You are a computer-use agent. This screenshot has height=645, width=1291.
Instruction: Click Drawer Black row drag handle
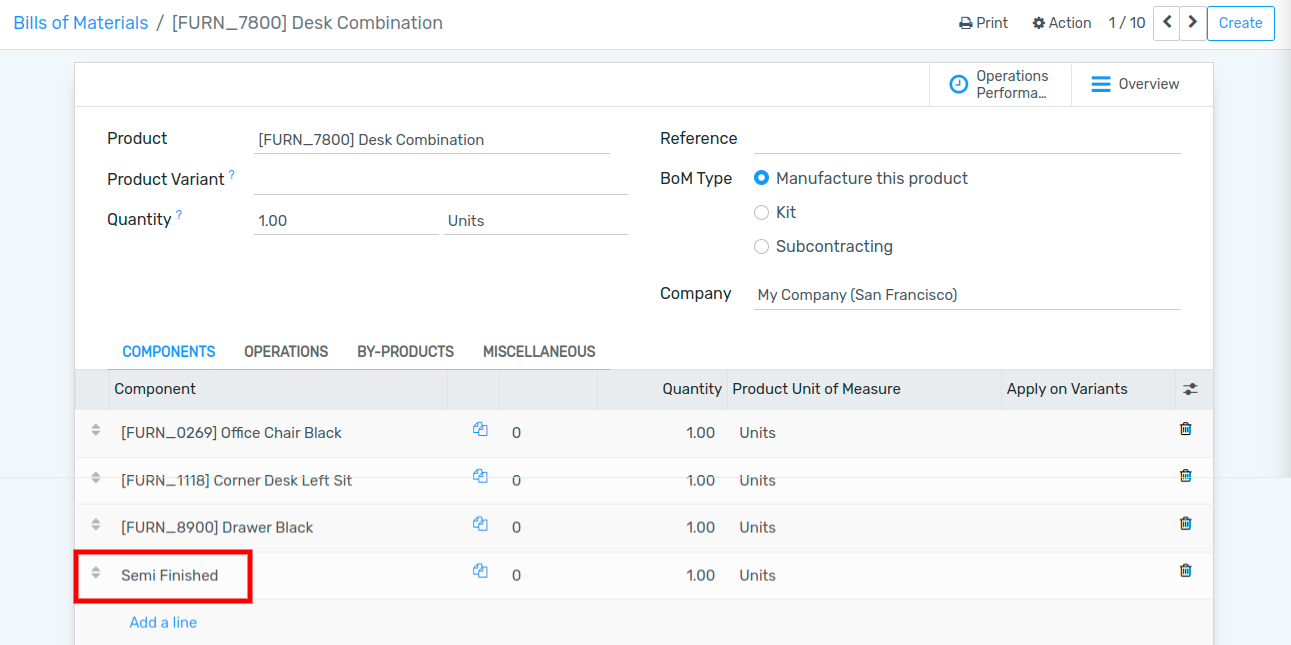(x=96, y=525)
